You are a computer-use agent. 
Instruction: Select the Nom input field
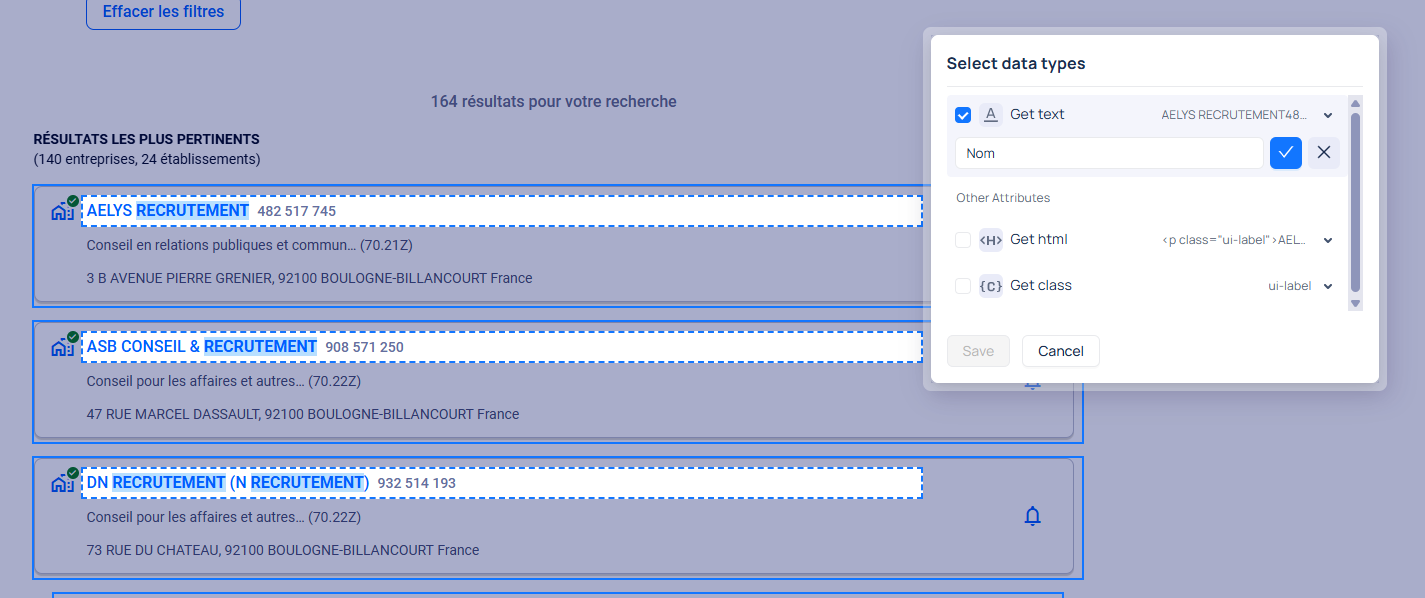point(1110,152)
